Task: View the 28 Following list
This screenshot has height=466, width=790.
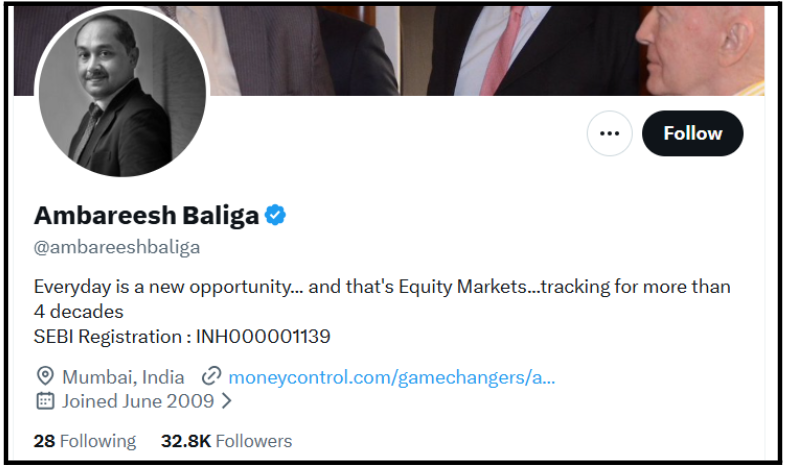Action: 85,441
